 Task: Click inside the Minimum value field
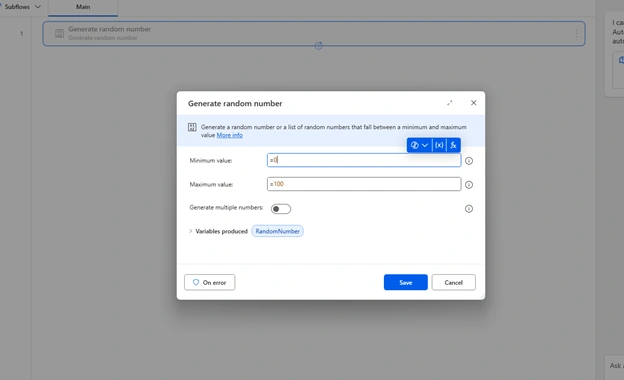tap(364, 160)
